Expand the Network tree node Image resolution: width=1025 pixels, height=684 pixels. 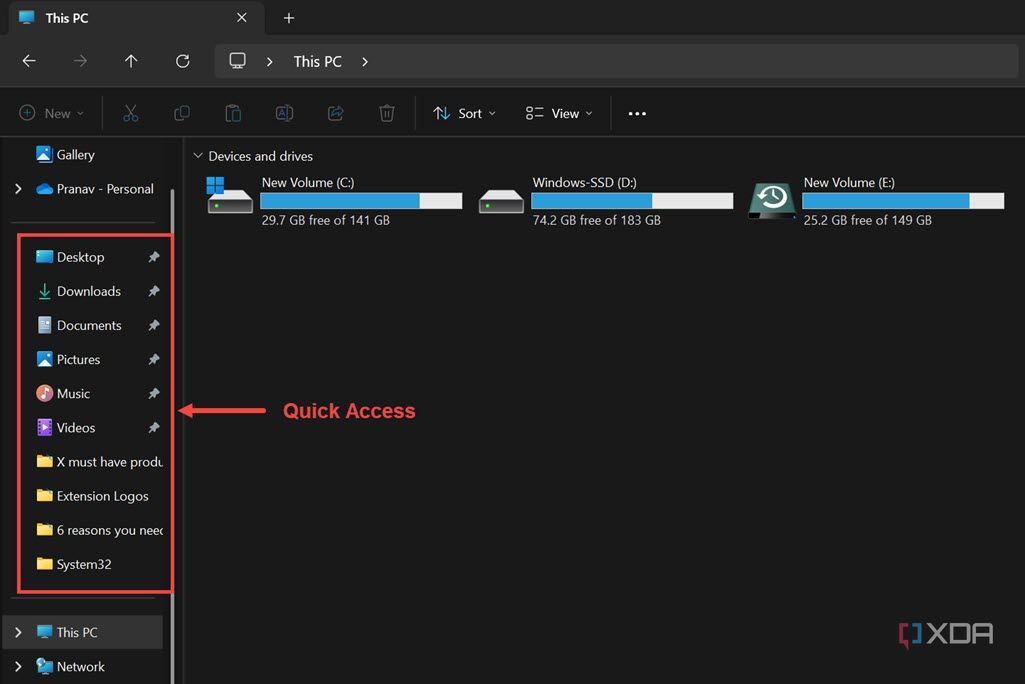[18, 666]
